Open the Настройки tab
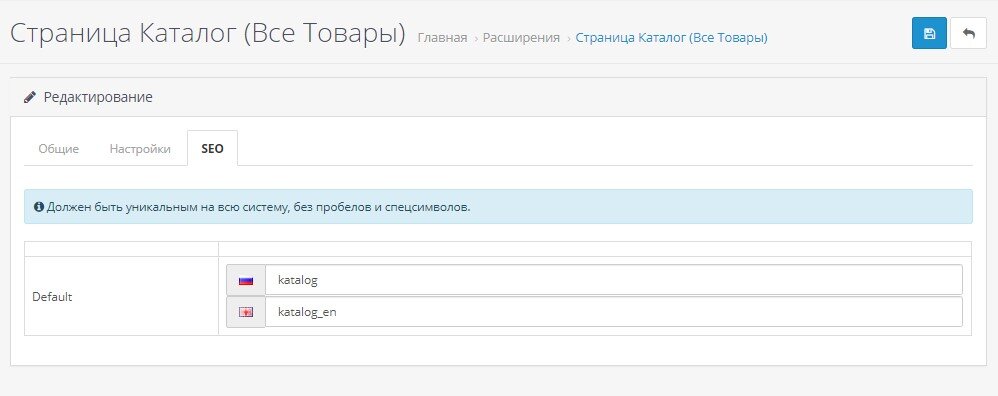This screenshot has height=396, width=998. pyautogui.click(x=140, y=149)
